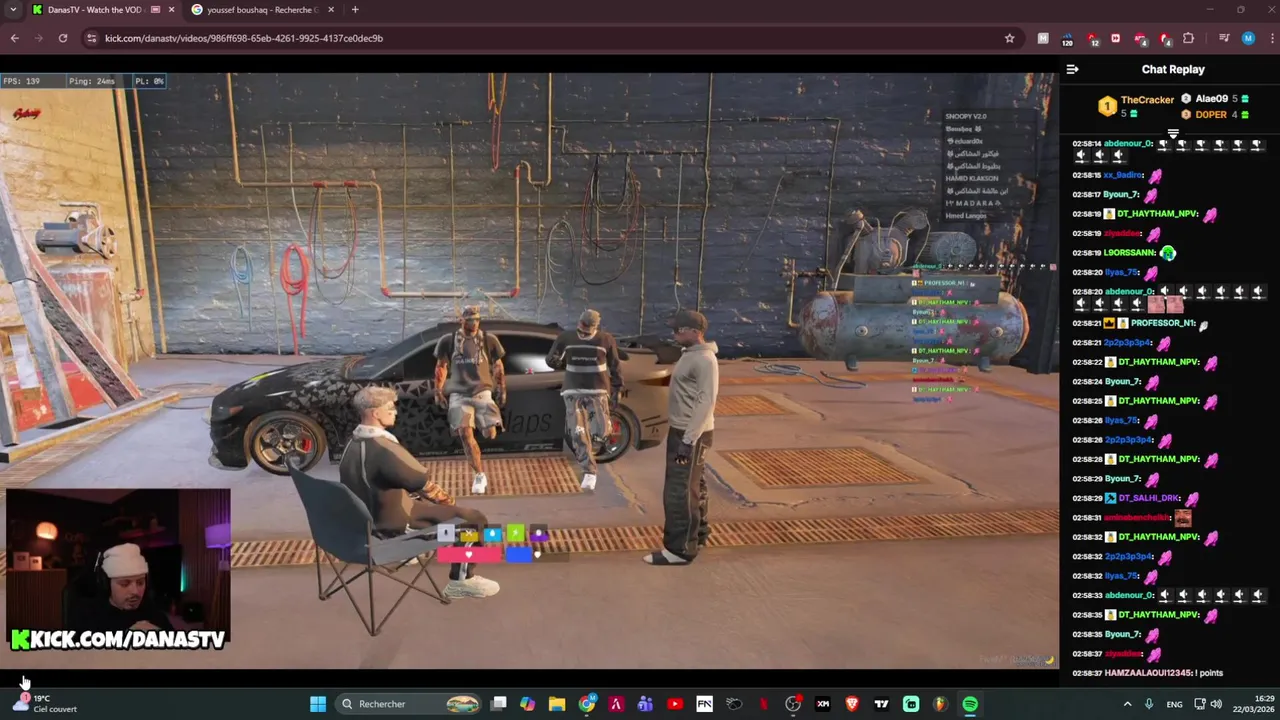Screen dimensions: 1280x720
Task: Open the weather widget 19°C
Action: pyautogui.click(x=44, y=704)
